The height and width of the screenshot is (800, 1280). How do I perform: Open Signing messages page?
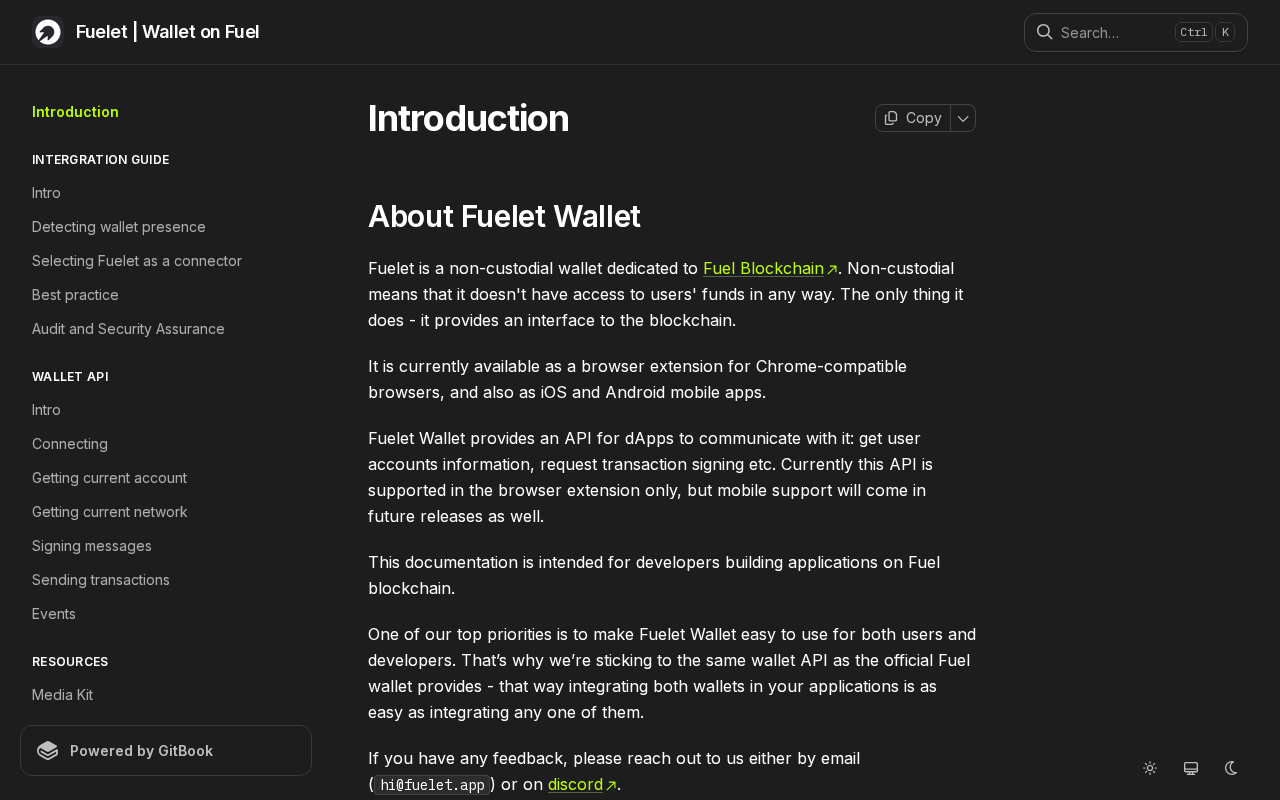(x=92, y=546)
